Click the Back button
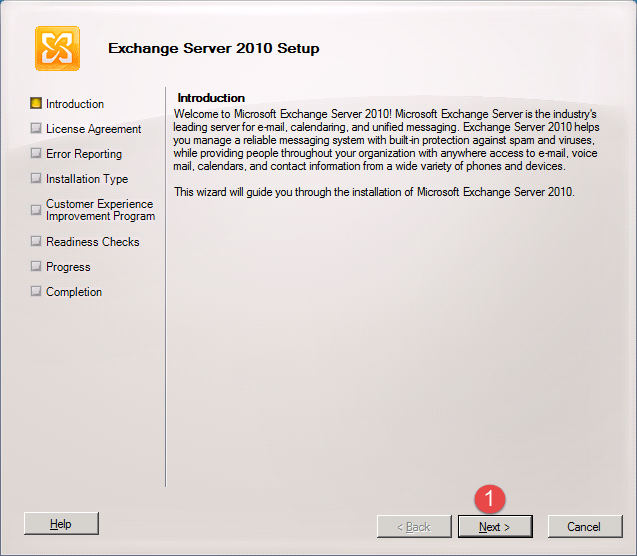 (414, 527)
